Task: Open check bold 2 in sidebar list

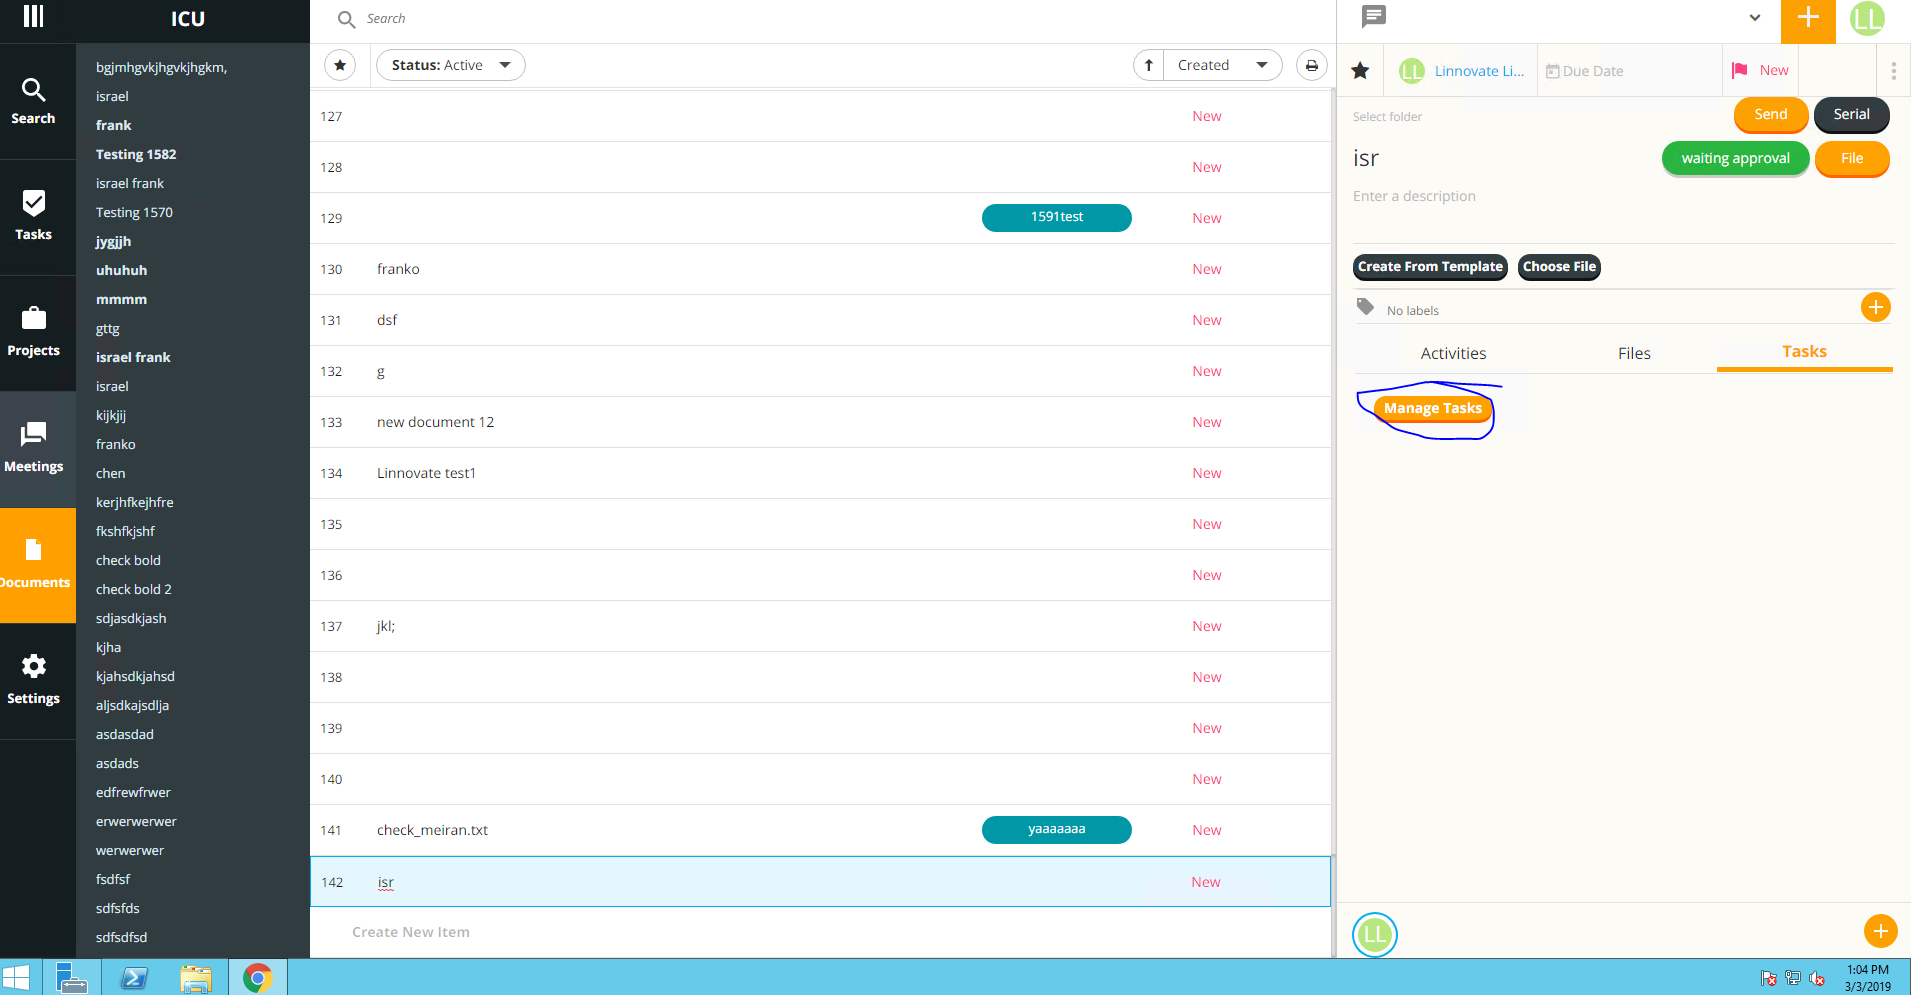Action: pos(134,589)
